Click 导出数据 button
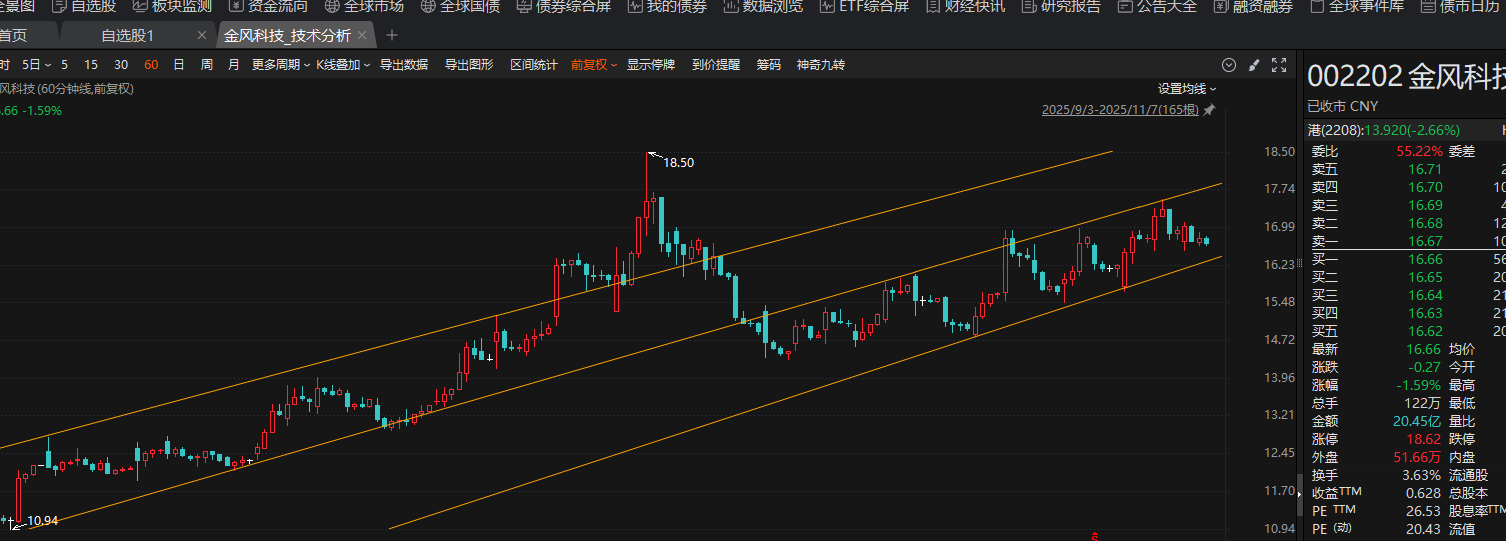 [x=404, y=64]
